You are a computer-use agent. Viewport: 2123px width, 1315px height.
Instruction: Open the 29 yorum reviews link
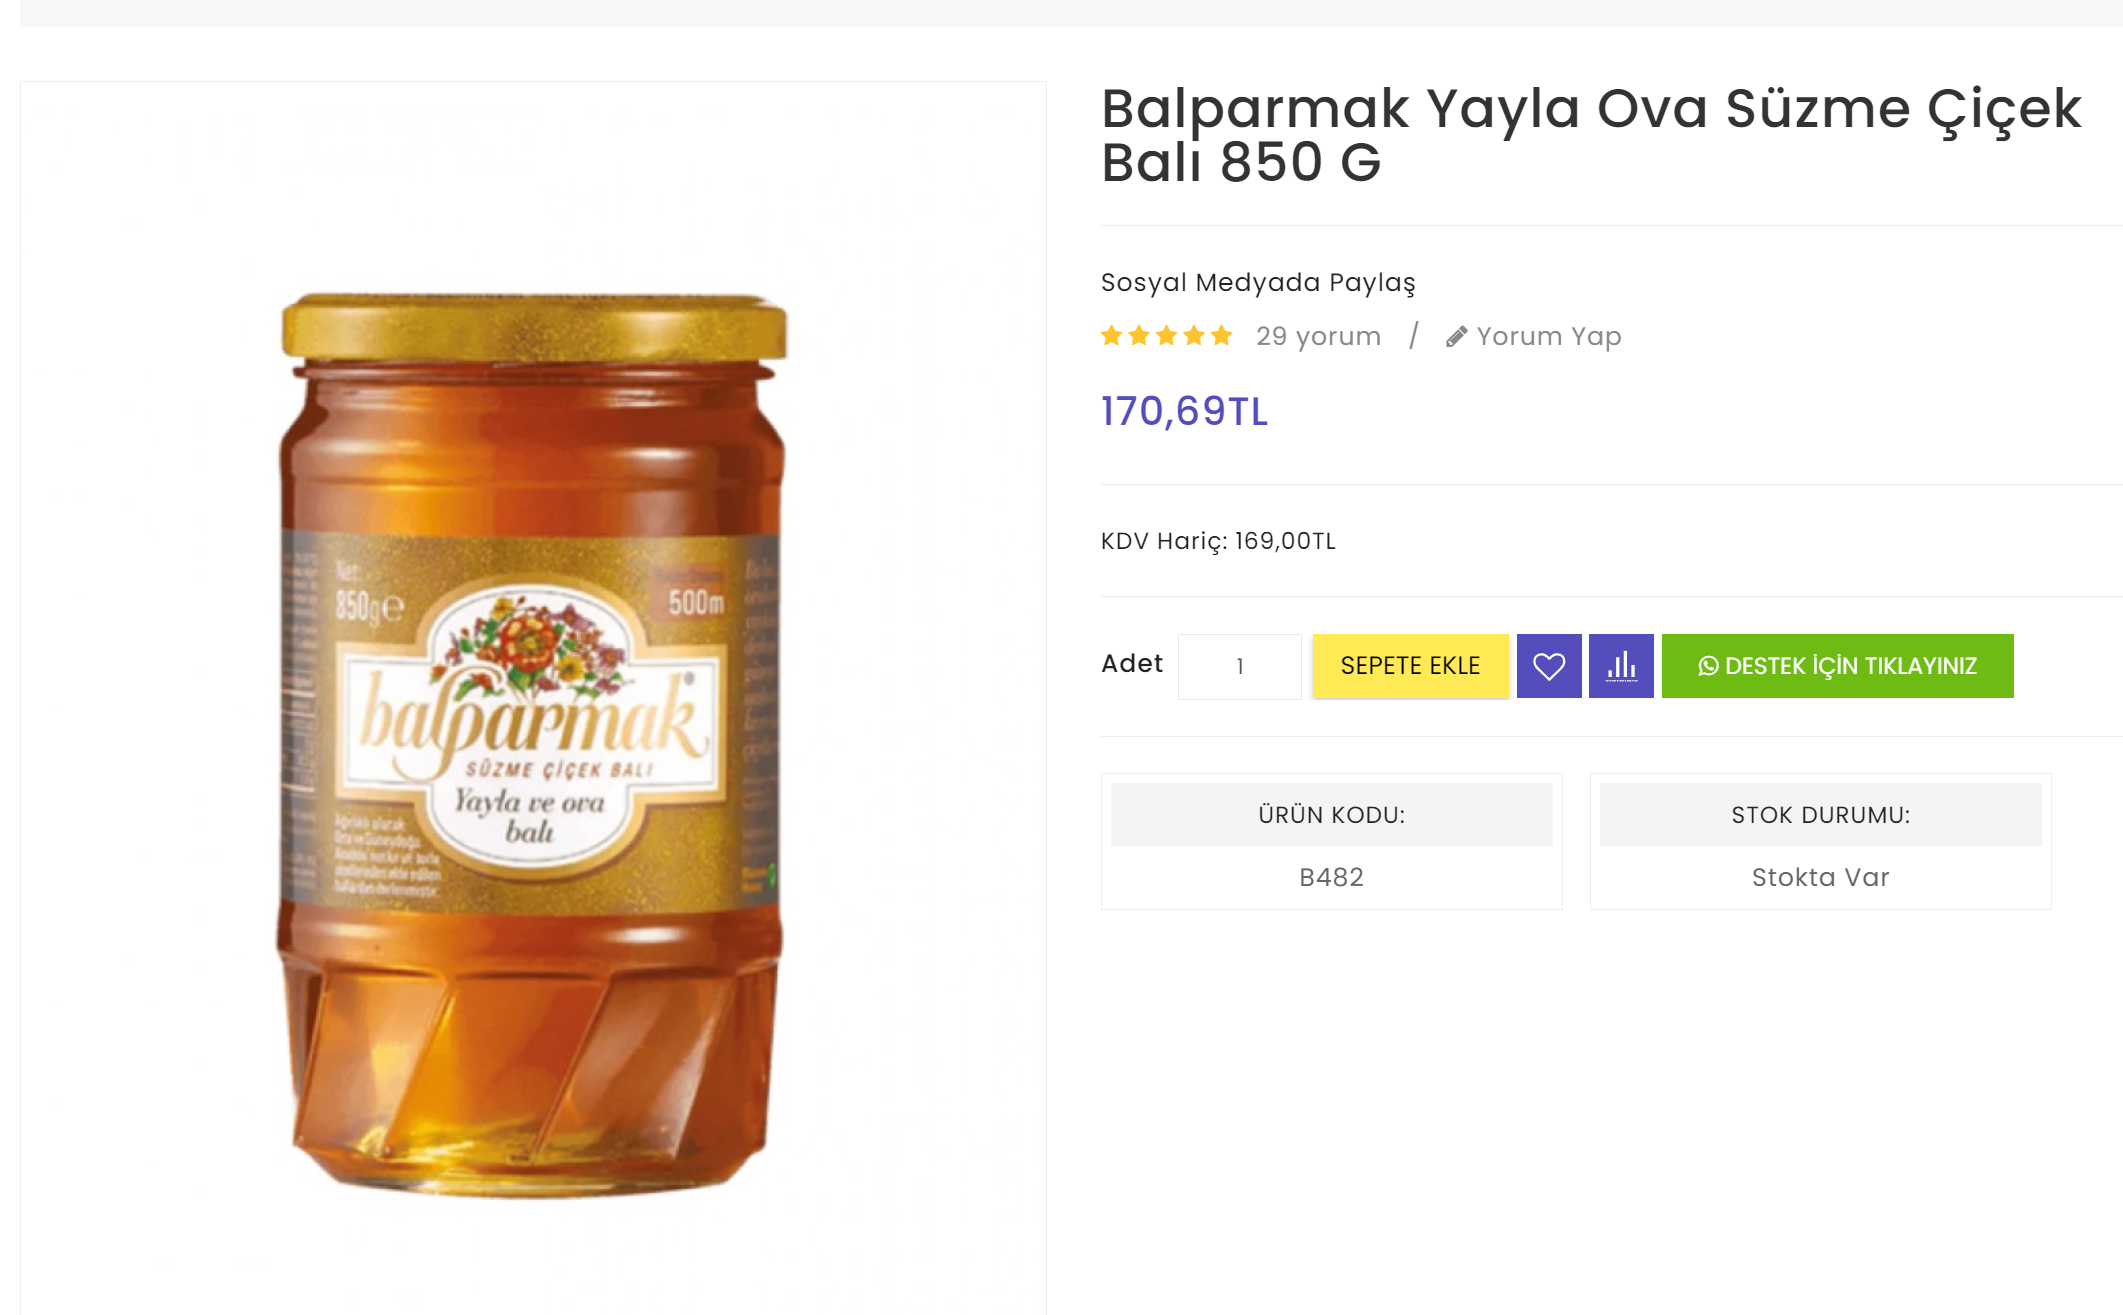(1318, 336)
